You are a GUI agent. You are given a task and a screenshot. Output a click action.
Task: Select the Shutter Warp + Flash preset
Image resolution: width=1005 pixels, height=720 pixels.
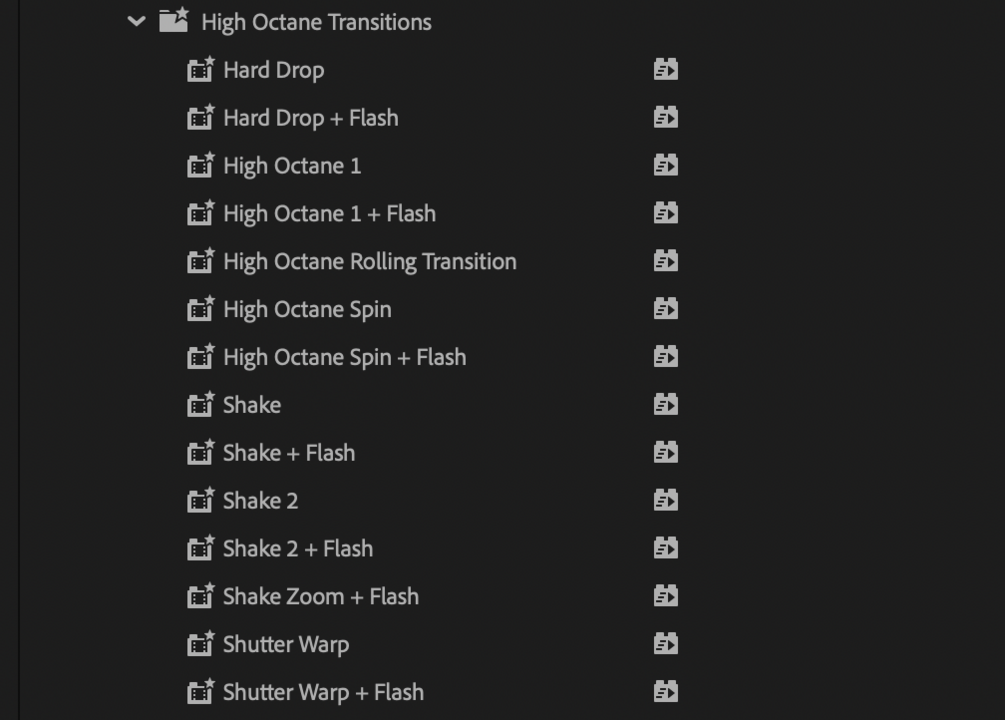[322, 692]
